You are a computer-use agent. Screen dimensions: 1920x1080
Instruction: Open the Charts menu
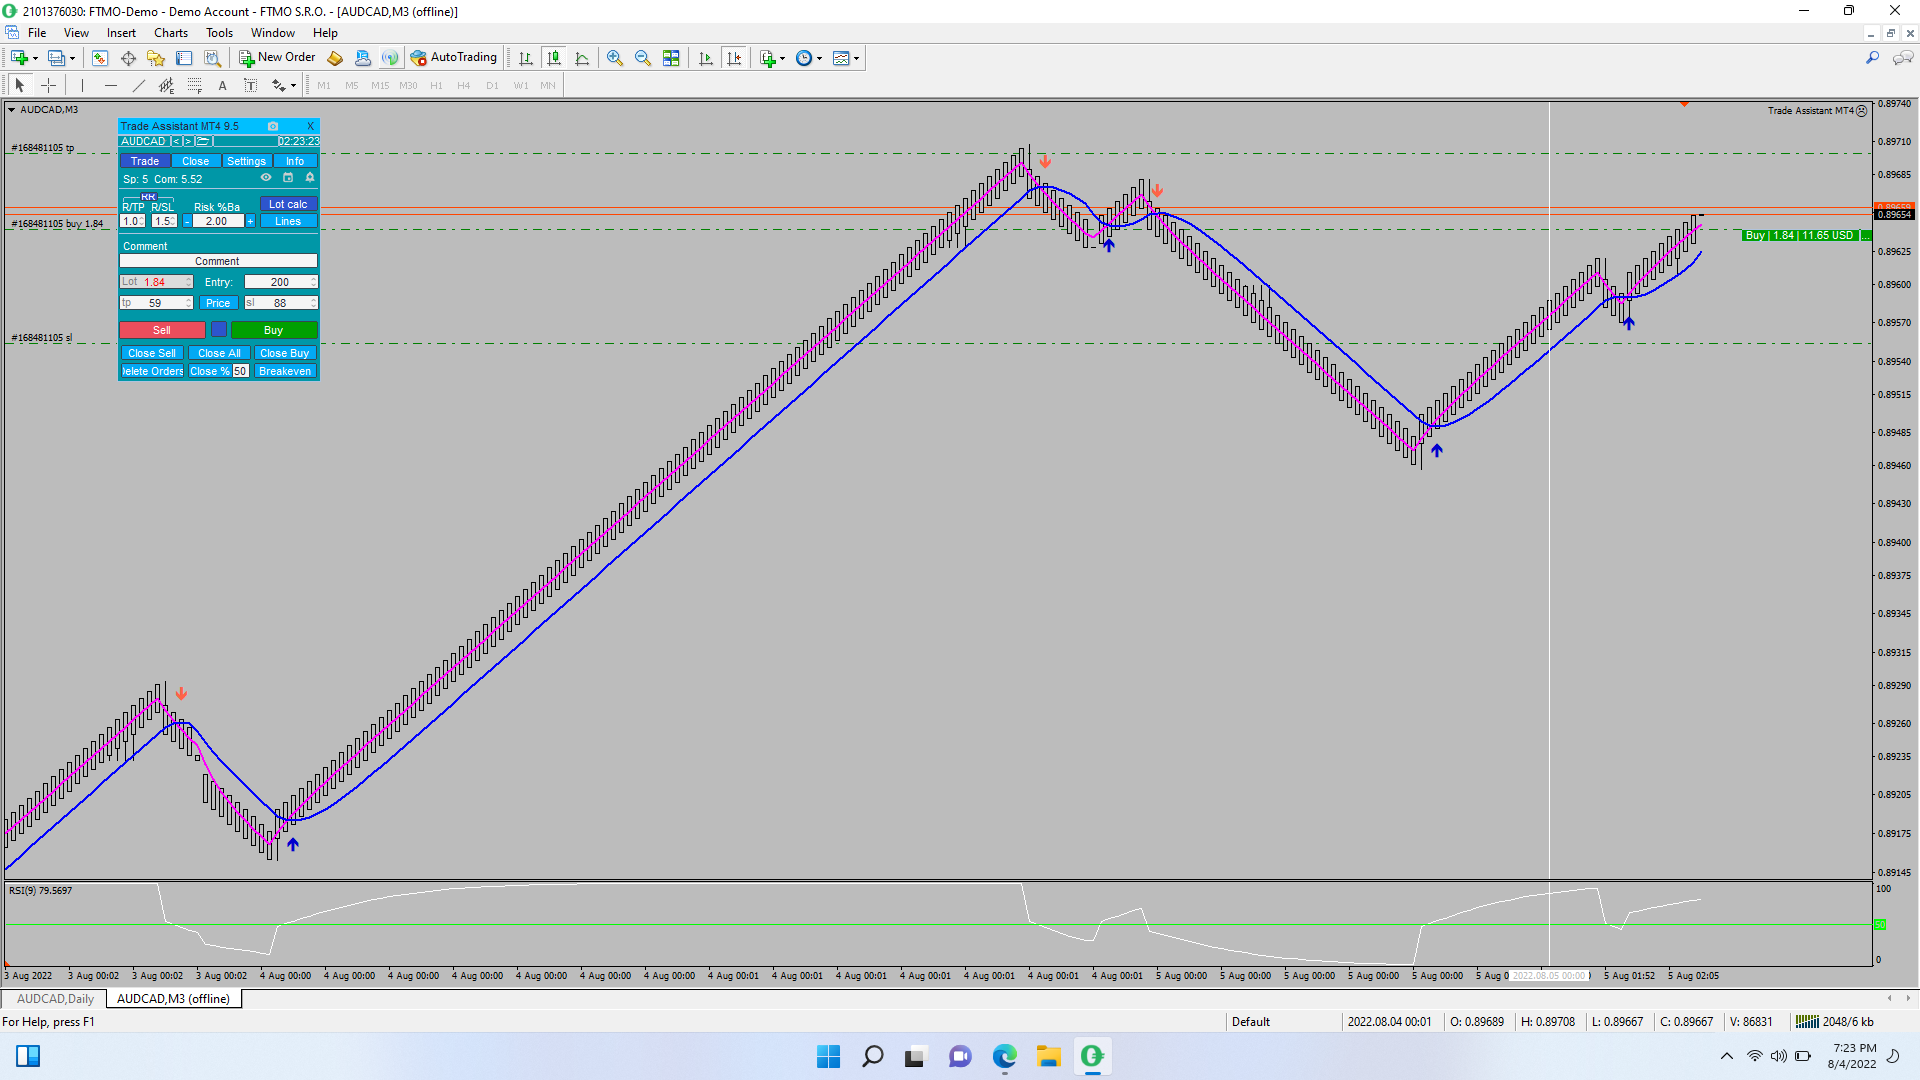pyautogui.click(x=170, y=33)
